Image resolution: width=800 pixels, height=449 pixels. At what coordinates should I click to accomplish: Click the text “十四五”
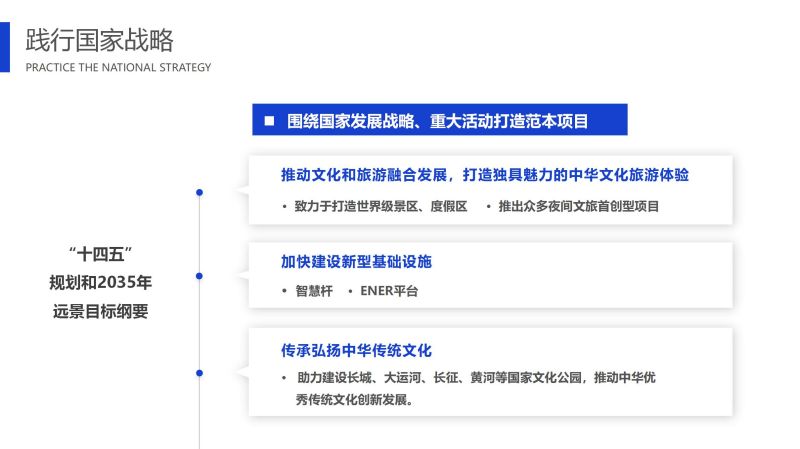(101, 254)
